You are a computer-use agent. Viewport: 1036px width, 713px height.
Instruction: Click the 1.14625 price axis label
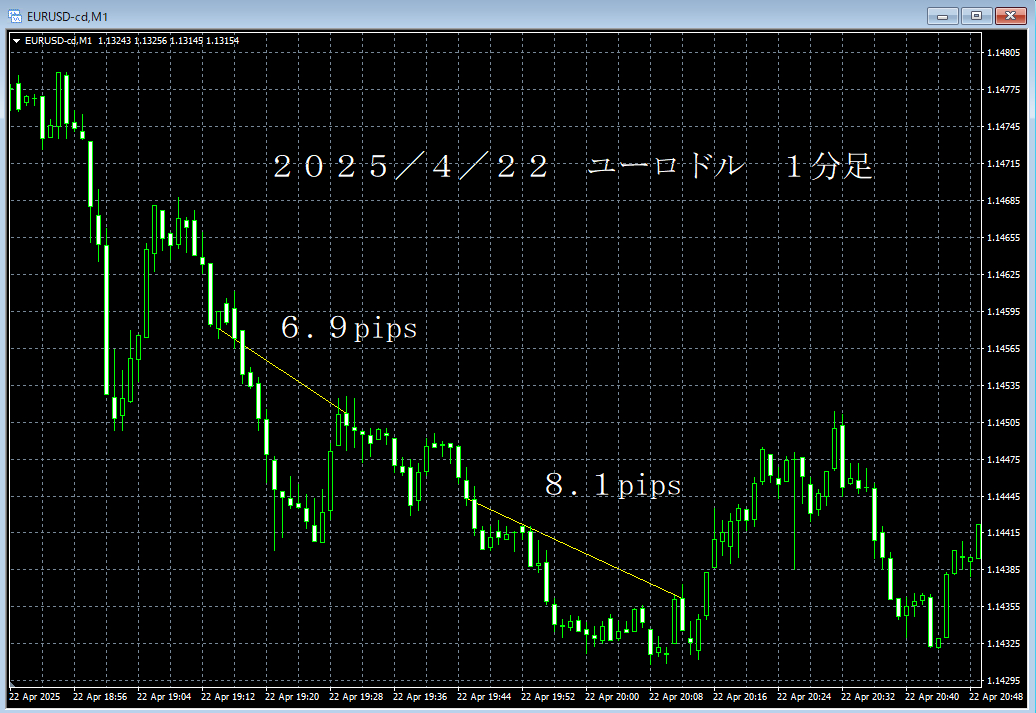click(x=1003, y=275)
